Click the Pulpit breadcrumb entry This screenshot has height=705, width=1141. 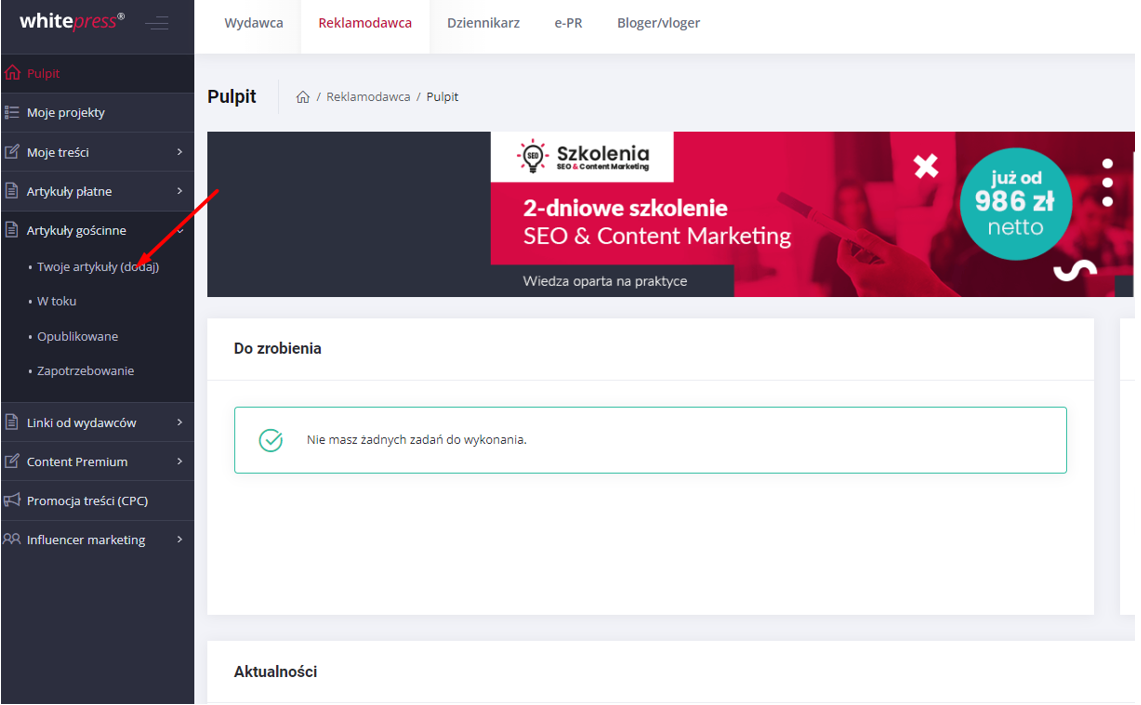pyautogui.click(x=442, y=97)
